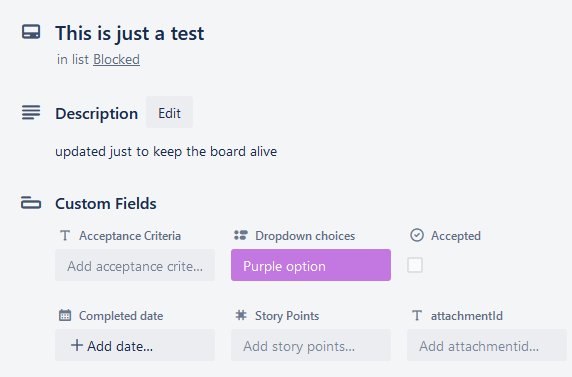This screenshot has height=377, width=572.
Task: Edit the card description
Action: click(169, 113)
